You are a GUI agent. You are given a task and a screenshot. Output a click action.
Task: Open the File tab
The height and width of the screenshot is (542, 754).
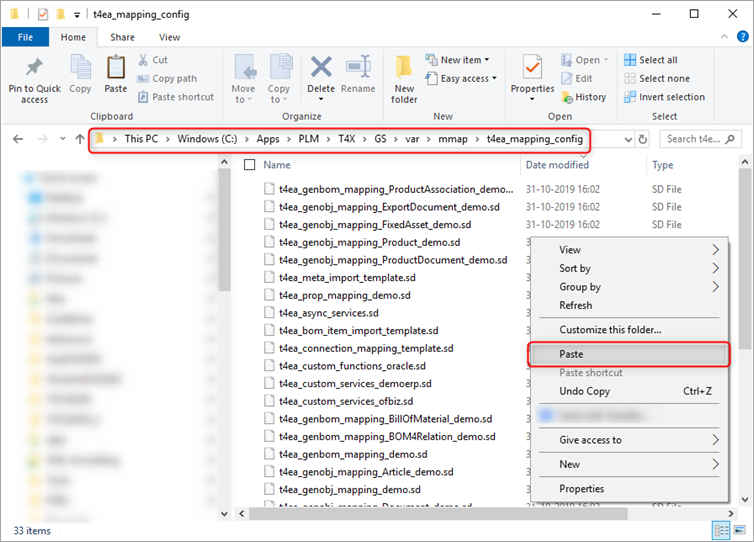25,37
